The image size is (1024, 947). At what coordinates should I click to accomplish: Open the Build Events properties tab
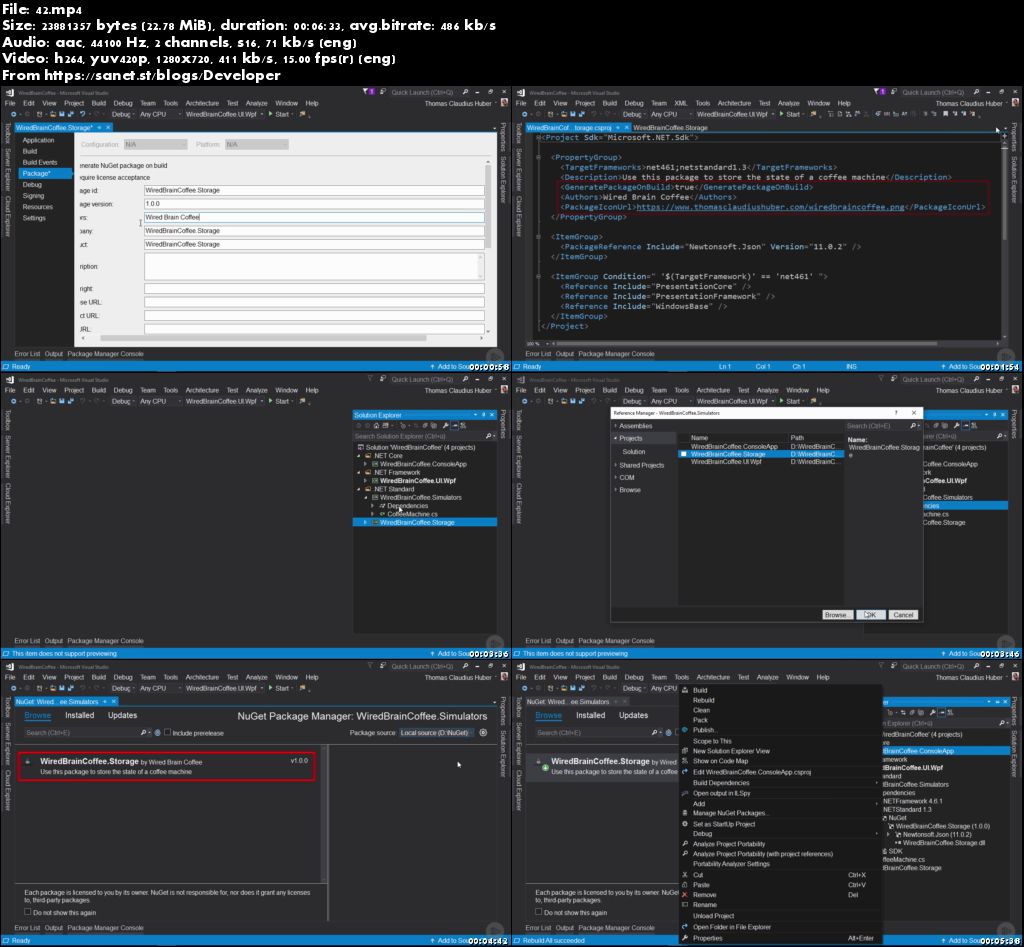click(x=40, y=163)
